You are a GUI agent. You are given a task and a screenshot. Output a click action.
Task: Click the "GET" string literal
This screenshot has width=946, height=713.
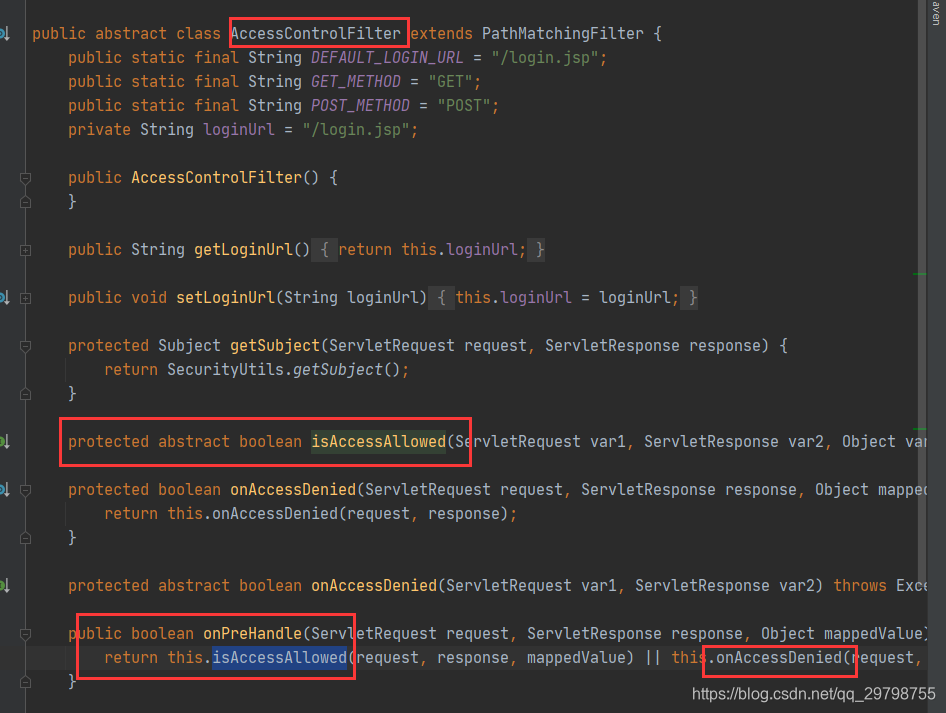coord(450,81)
